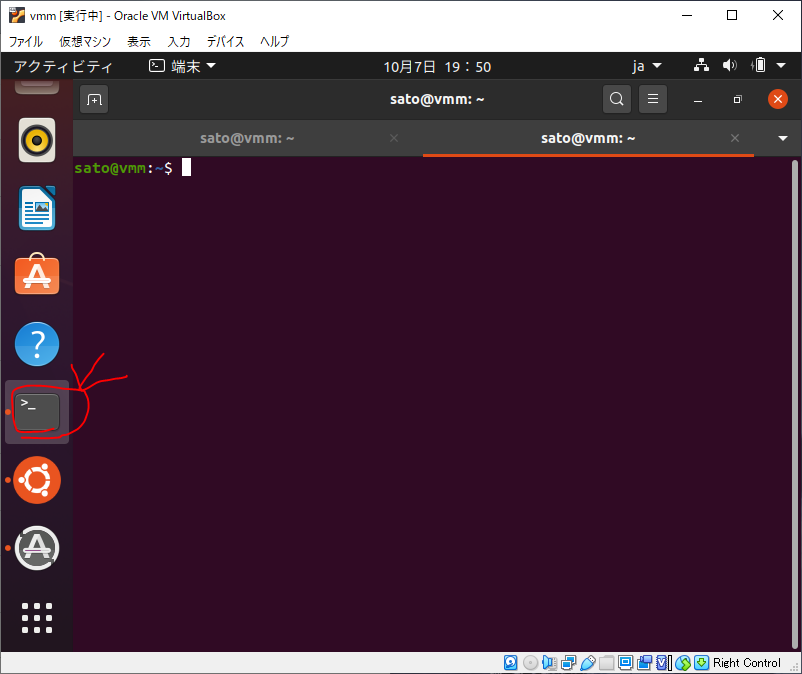The height and width of the screenshot is (674, 802).
Task: Open the 仮想マシン menu
Action: 85,41
